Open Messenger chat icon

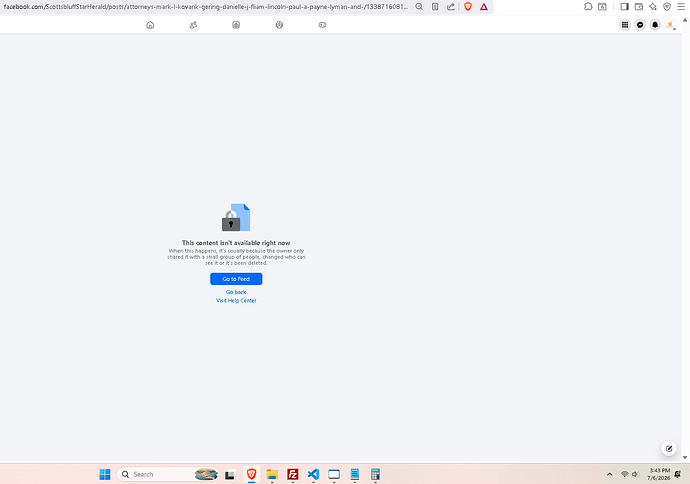[640, 25]
